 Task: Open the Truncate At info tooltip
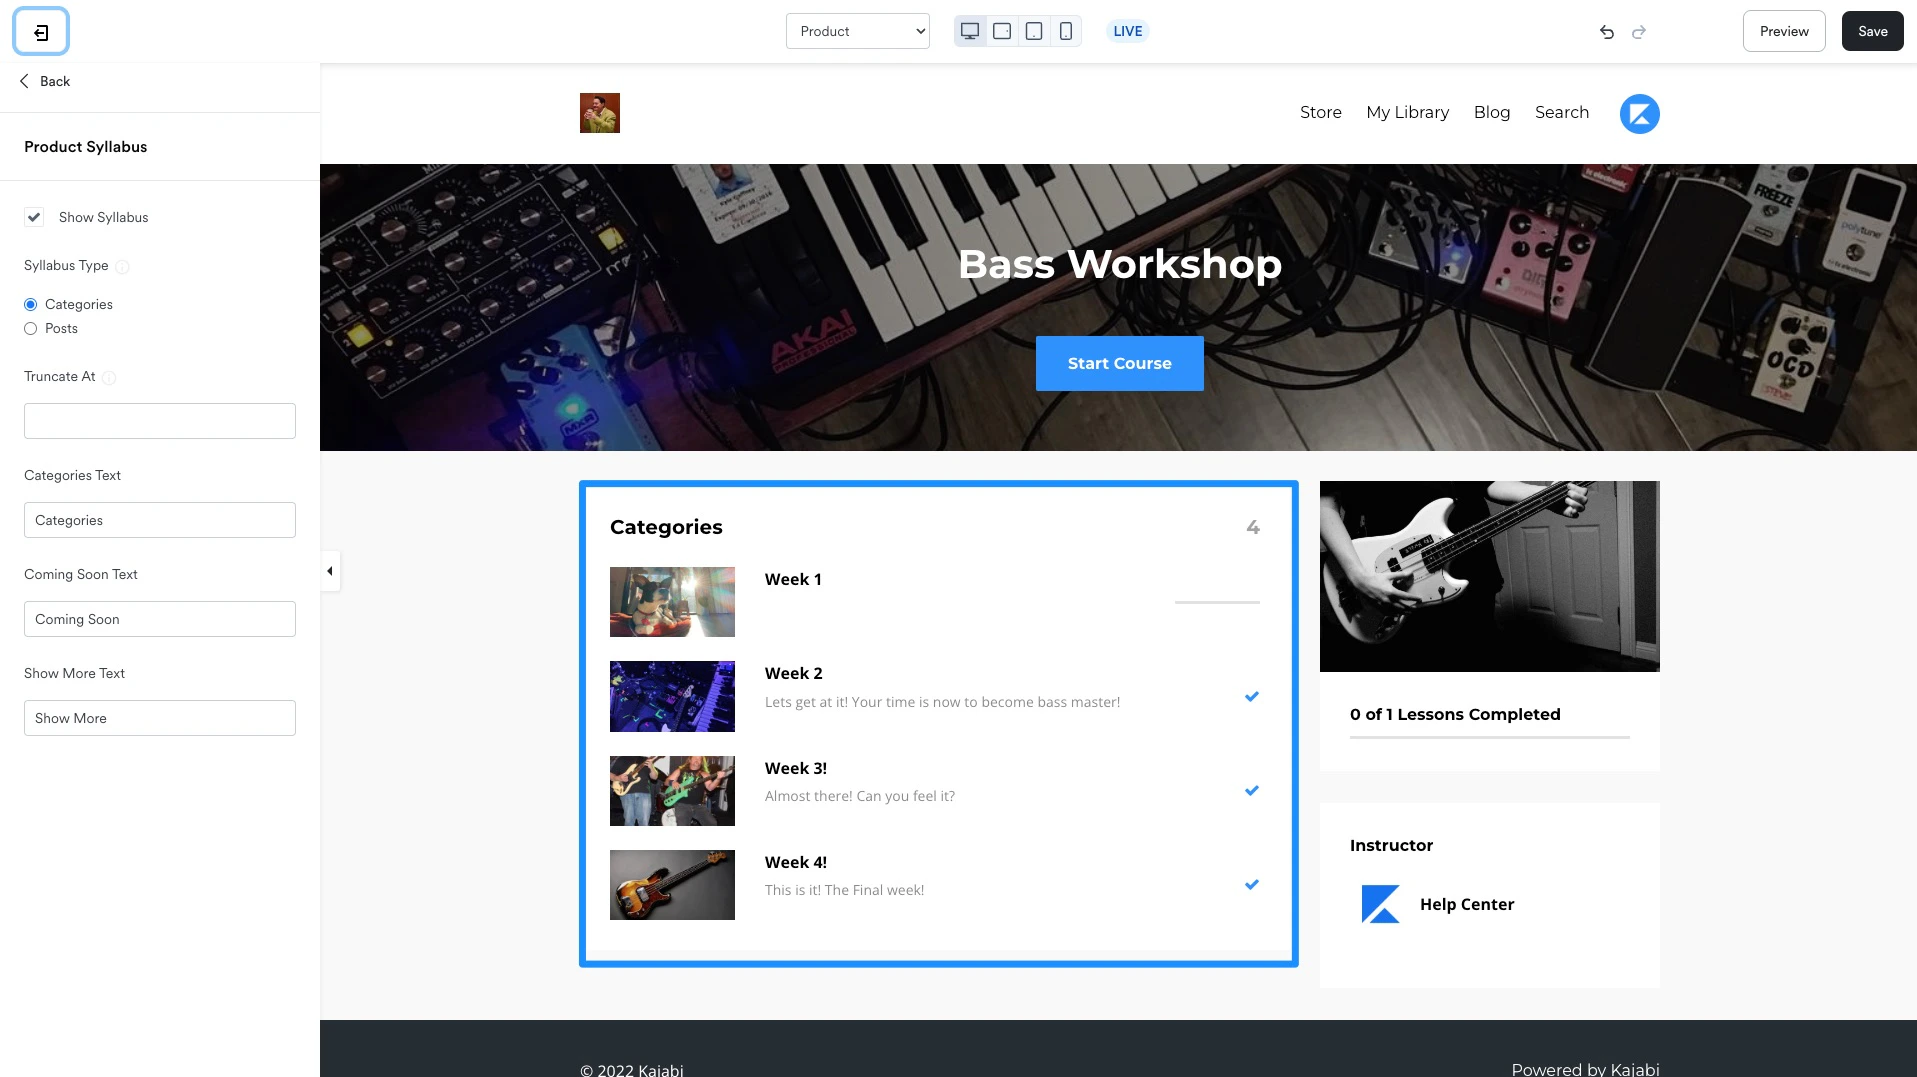[109, 378]
